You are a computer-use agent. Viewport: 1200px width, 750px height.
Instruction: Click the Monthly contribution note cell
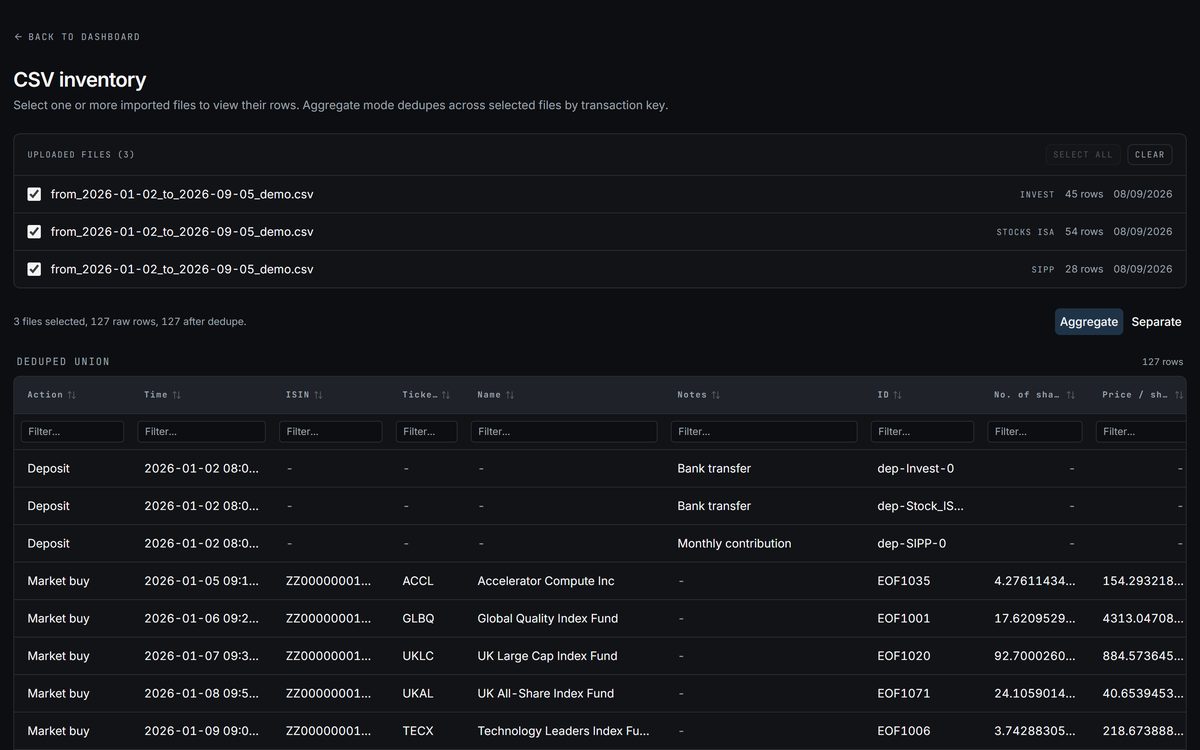pos(734,544)
